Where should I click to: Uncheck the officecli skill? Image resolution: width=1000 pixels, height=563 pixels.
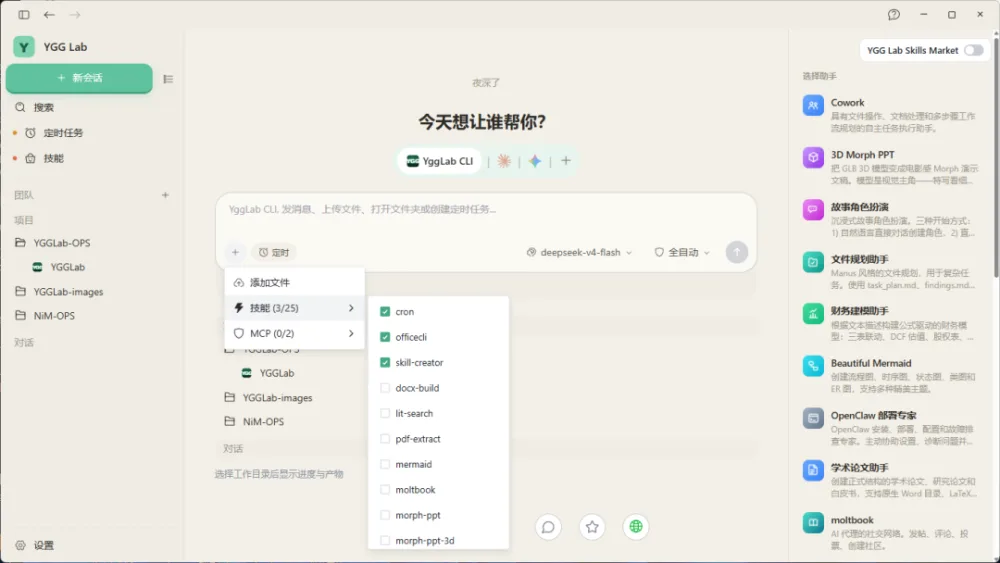point(385,337)
